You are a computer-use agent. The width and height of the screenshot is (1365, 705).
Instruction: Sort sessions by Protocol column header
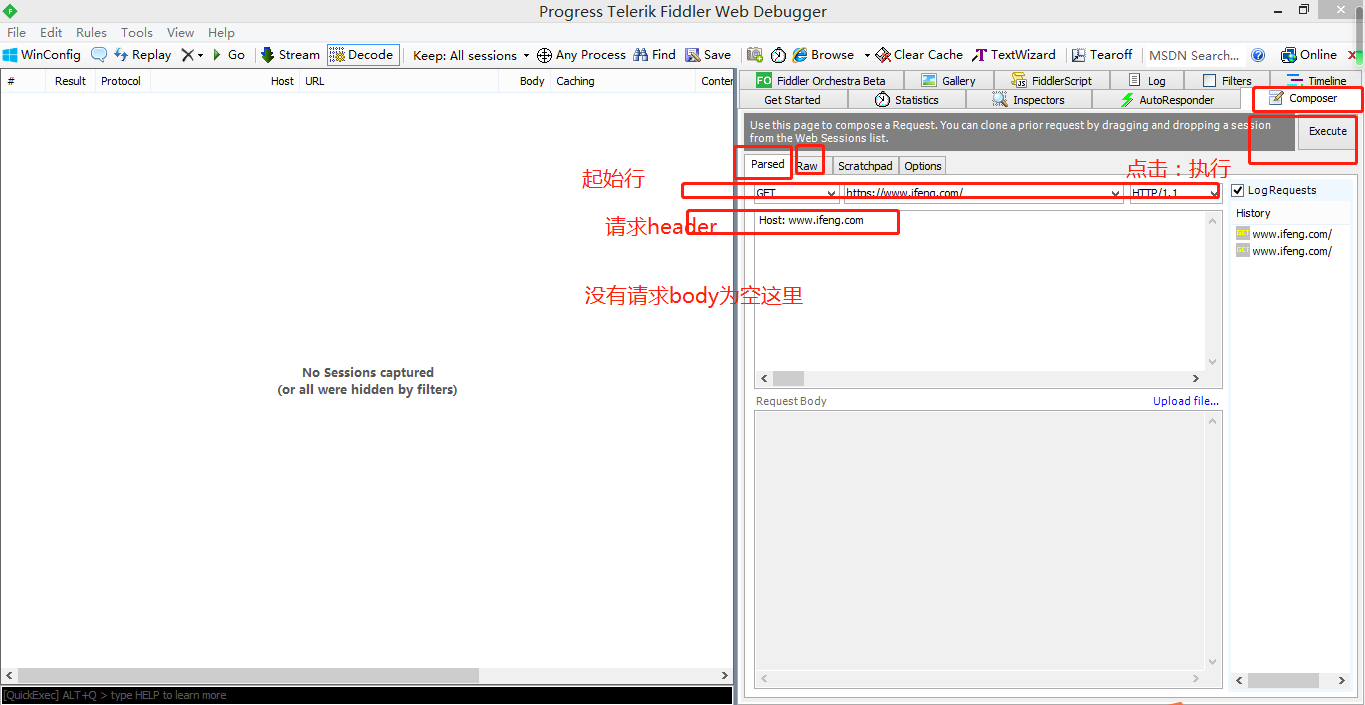[121, 81]
